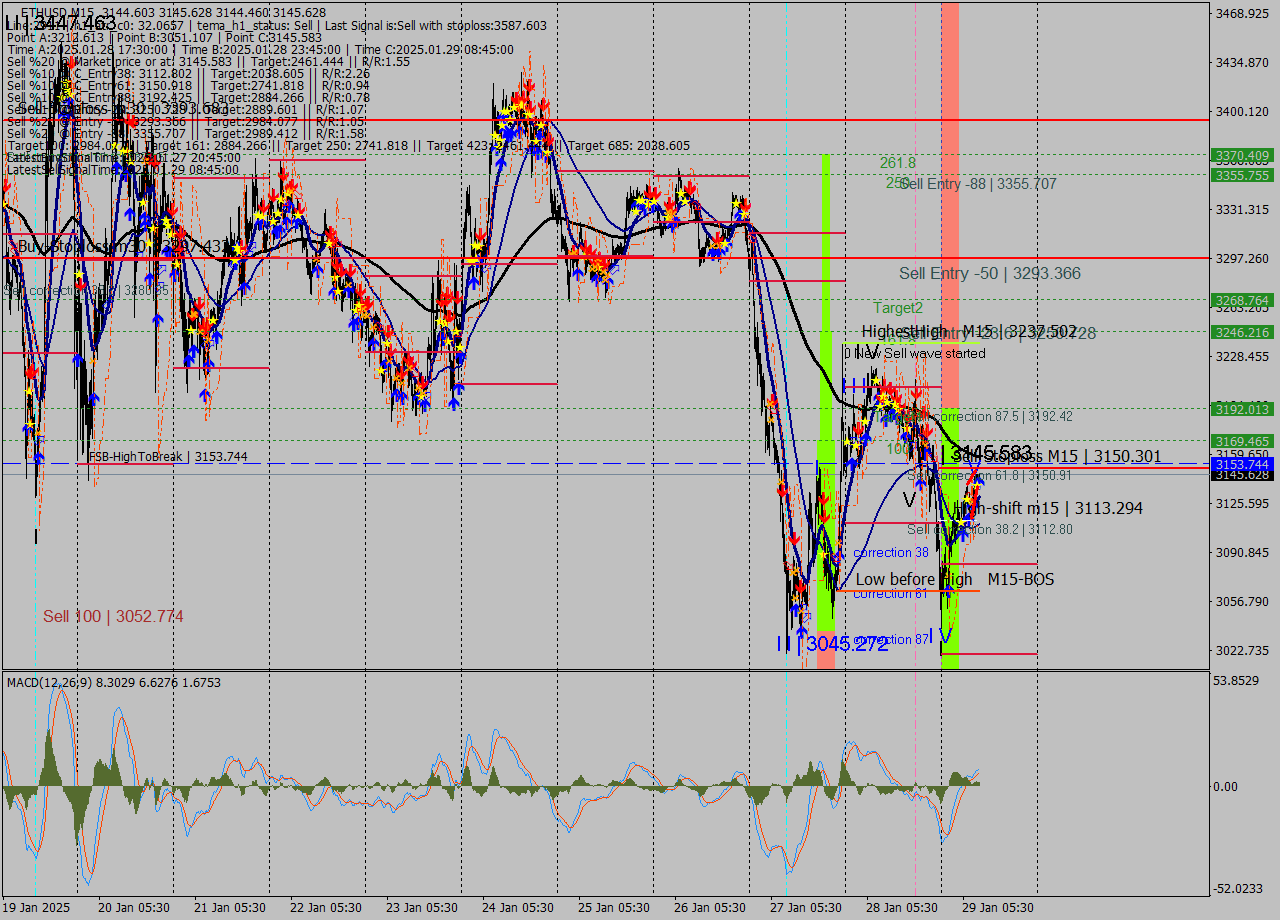Click the green 3370.409 price tag
The width and height of the screenshot is (1280, 920).
(1242, 156)
